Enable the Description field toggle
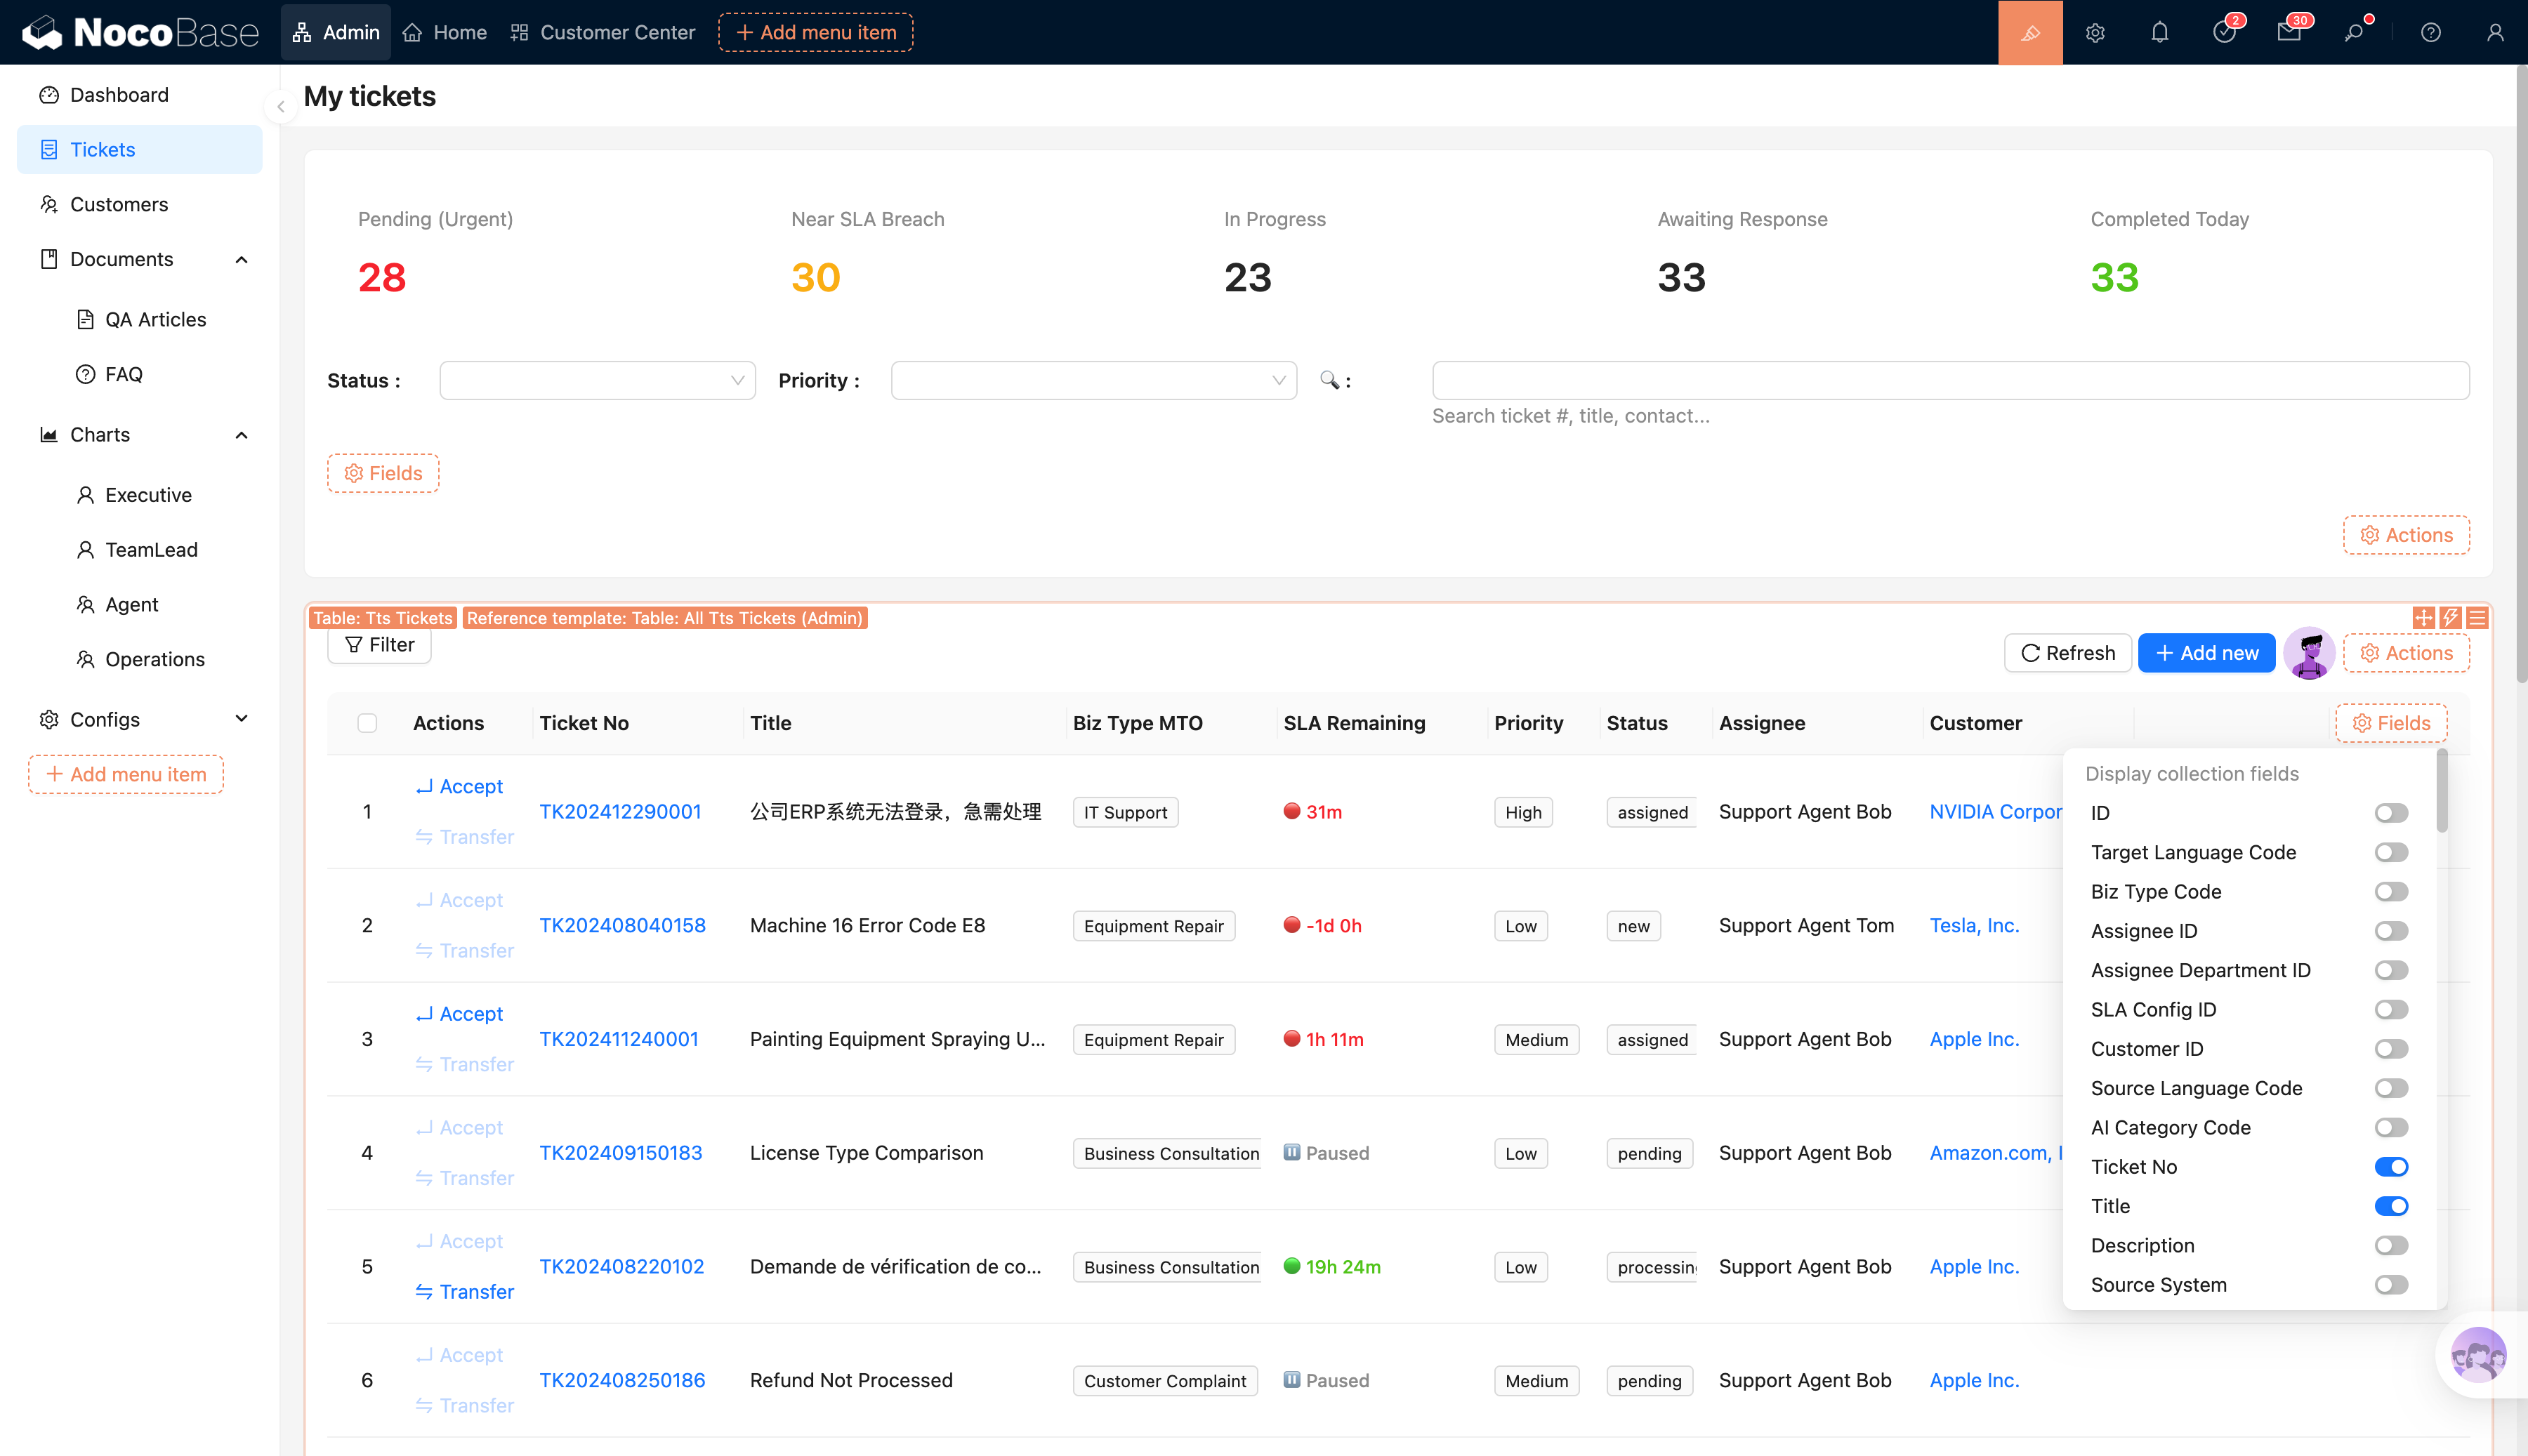2528x1456 pixels. [x=2390, y=1246]
